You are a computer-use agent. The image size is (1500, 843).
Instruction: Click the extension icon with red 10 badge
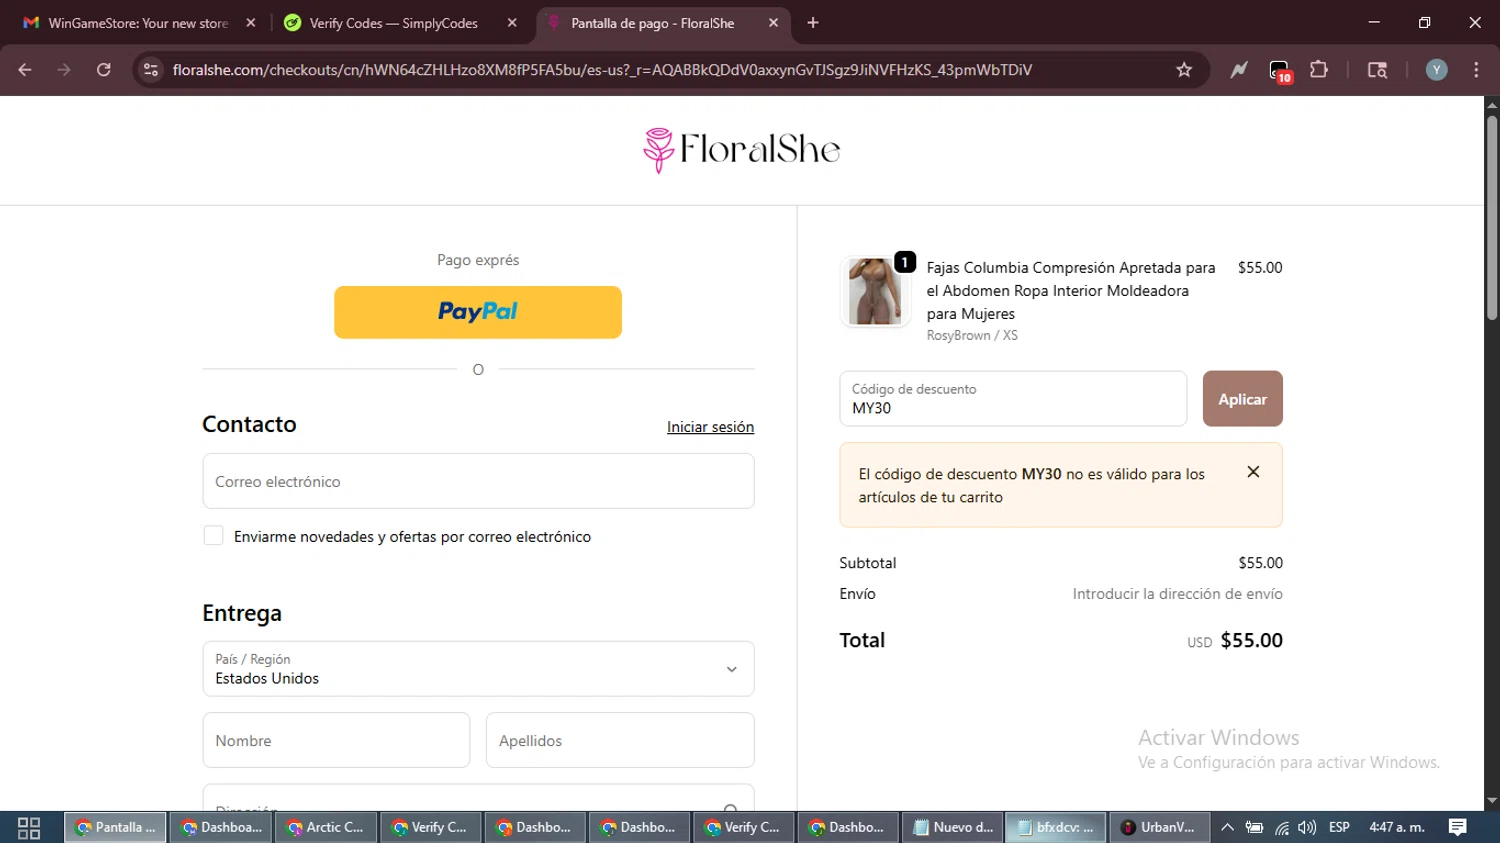click(1280, 71)
